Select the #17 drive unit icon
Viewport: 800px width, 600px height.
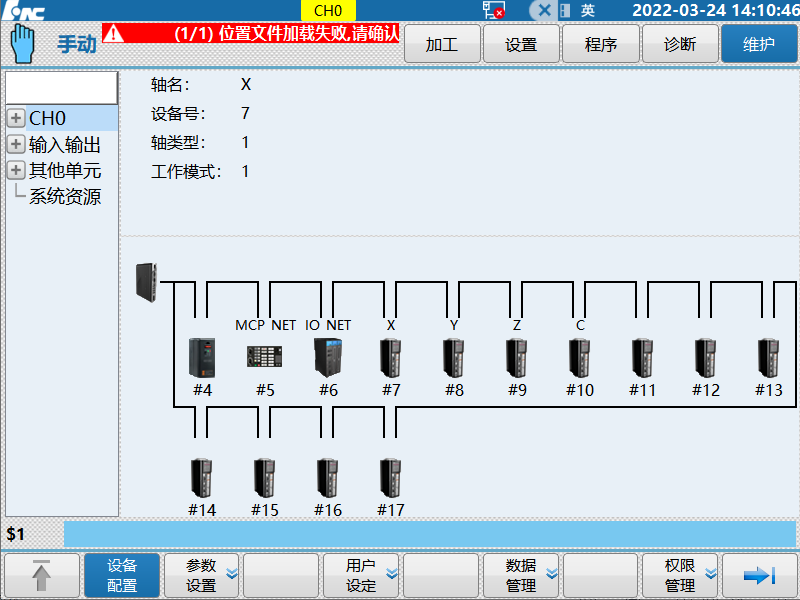391,478
